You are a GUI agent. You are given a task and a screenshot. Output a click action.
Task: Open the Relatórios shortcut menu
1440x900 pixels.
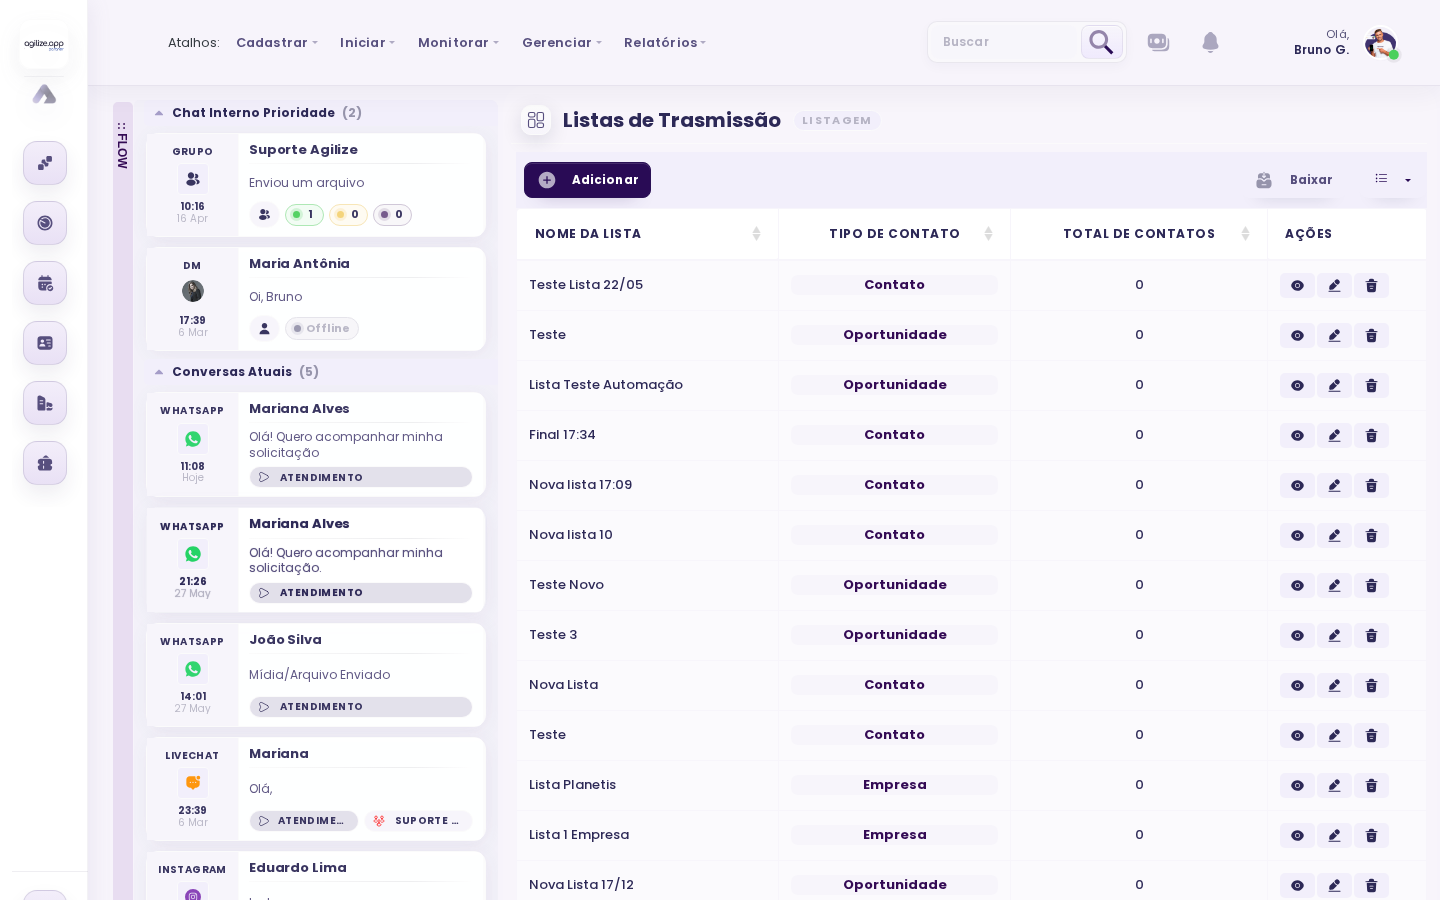coord(665,43)
